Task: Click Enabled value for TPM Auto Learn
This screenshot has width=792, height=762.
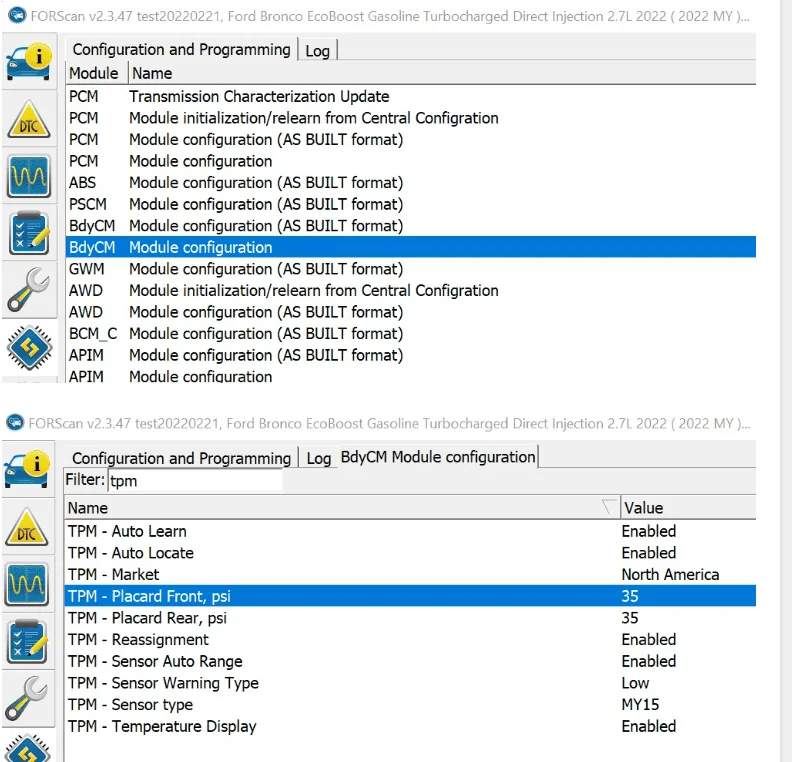Action: 649,531
